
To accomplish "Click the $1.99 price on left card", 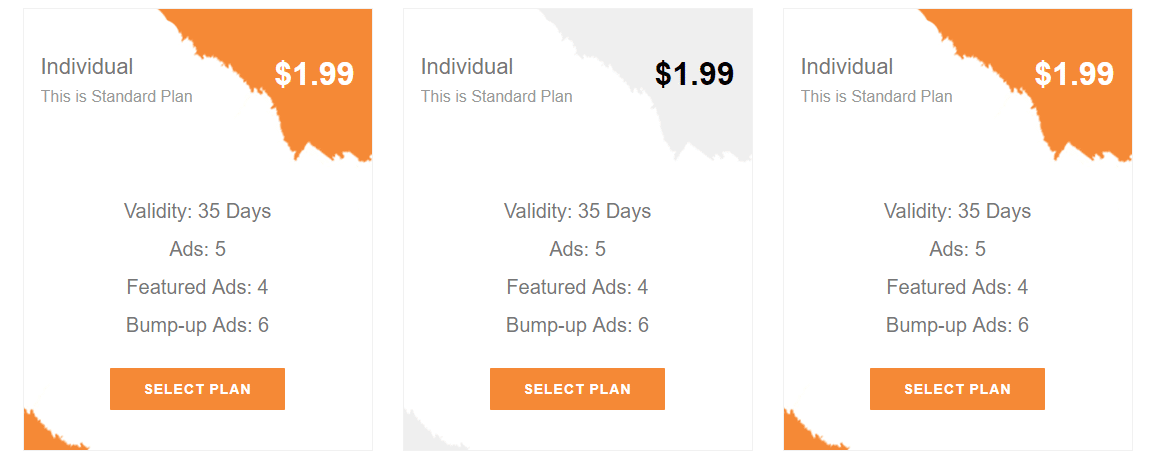I will [x=314, y=74].
